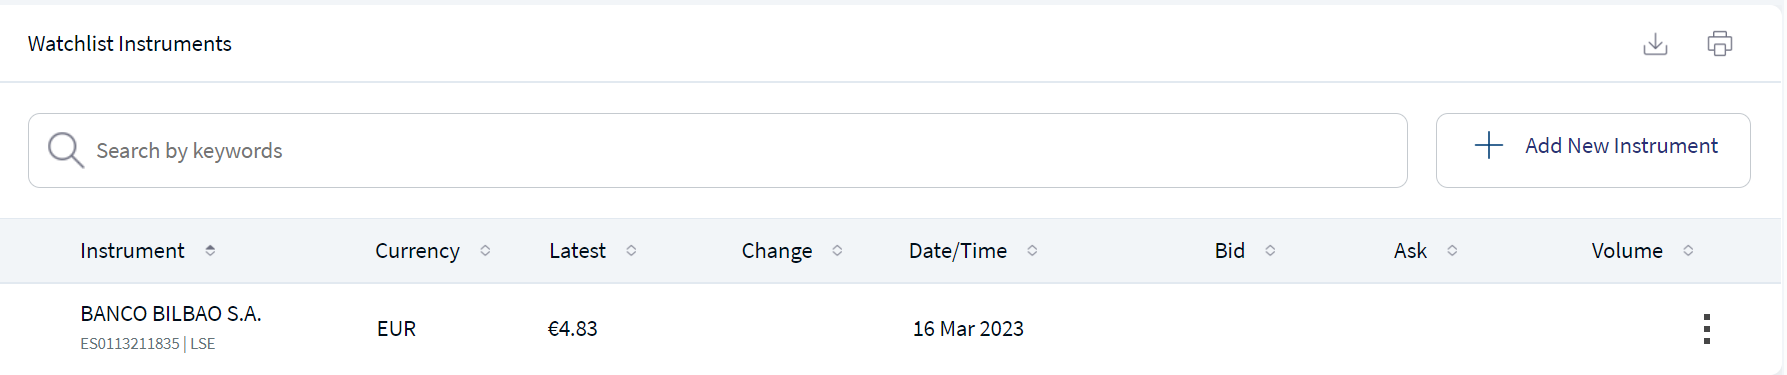Sort by Instrument column arrow
Image resolution: width=1787 pixels, height=375 pixels.
[x=210, y=251]
